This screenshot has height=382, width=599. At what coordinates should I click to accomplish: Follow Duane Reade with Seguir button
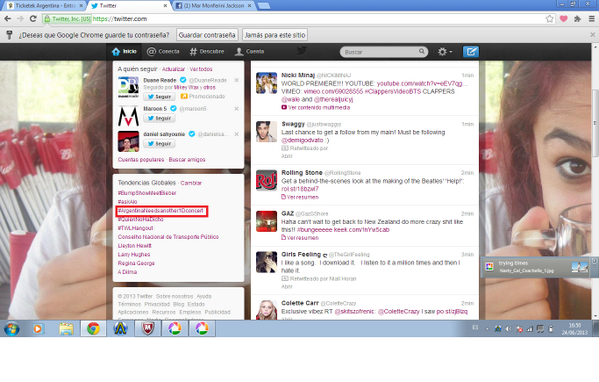tap(159, 97)
